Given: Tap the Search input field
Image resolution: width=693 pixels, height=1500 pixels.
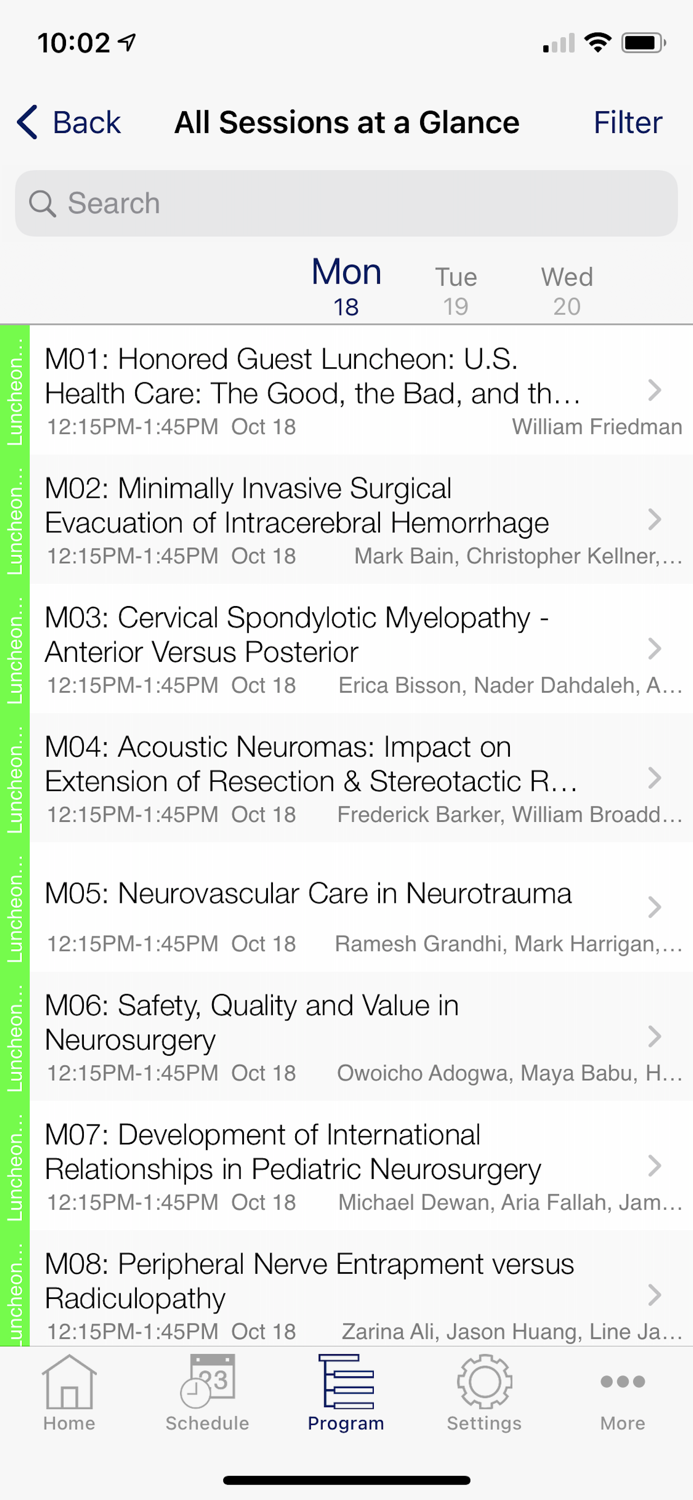Looking at the screenshot, I should click(x=346, y=203).
